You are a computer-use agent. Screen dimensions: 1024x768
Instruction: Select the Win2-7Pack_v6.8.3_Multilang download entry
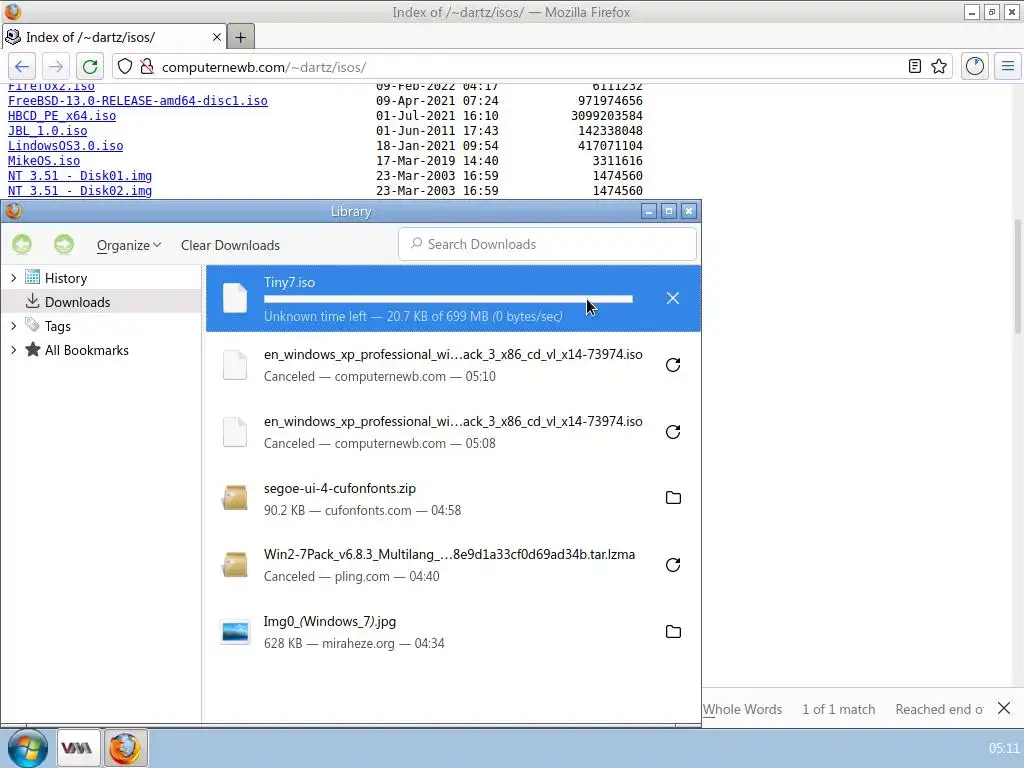pos(453,565)
